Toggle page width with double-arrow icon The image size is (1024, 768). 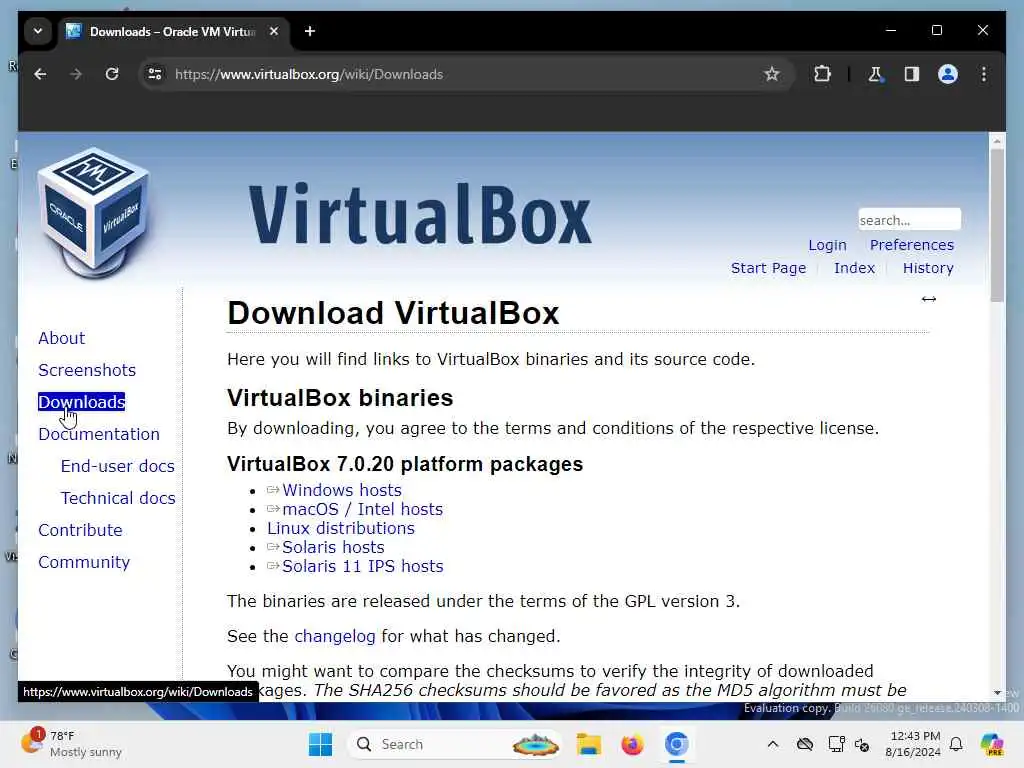click(x=929, y=299)
